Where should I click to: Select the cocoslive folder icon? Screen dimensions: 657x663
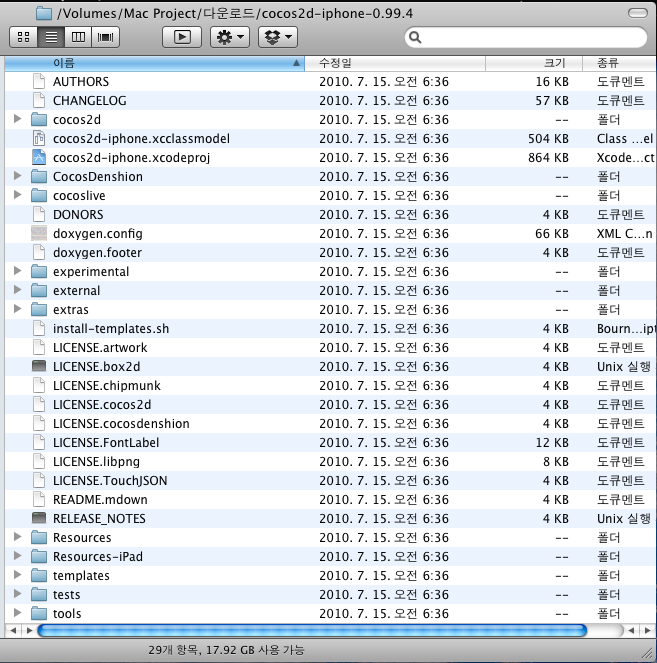(39, 195)
